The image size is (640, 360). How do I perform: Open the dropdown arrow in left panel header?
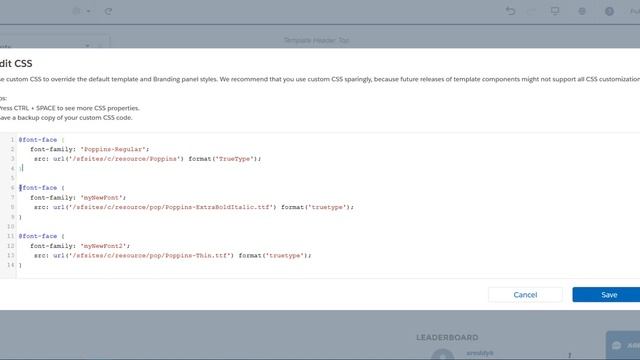click(x=87, y=46)
